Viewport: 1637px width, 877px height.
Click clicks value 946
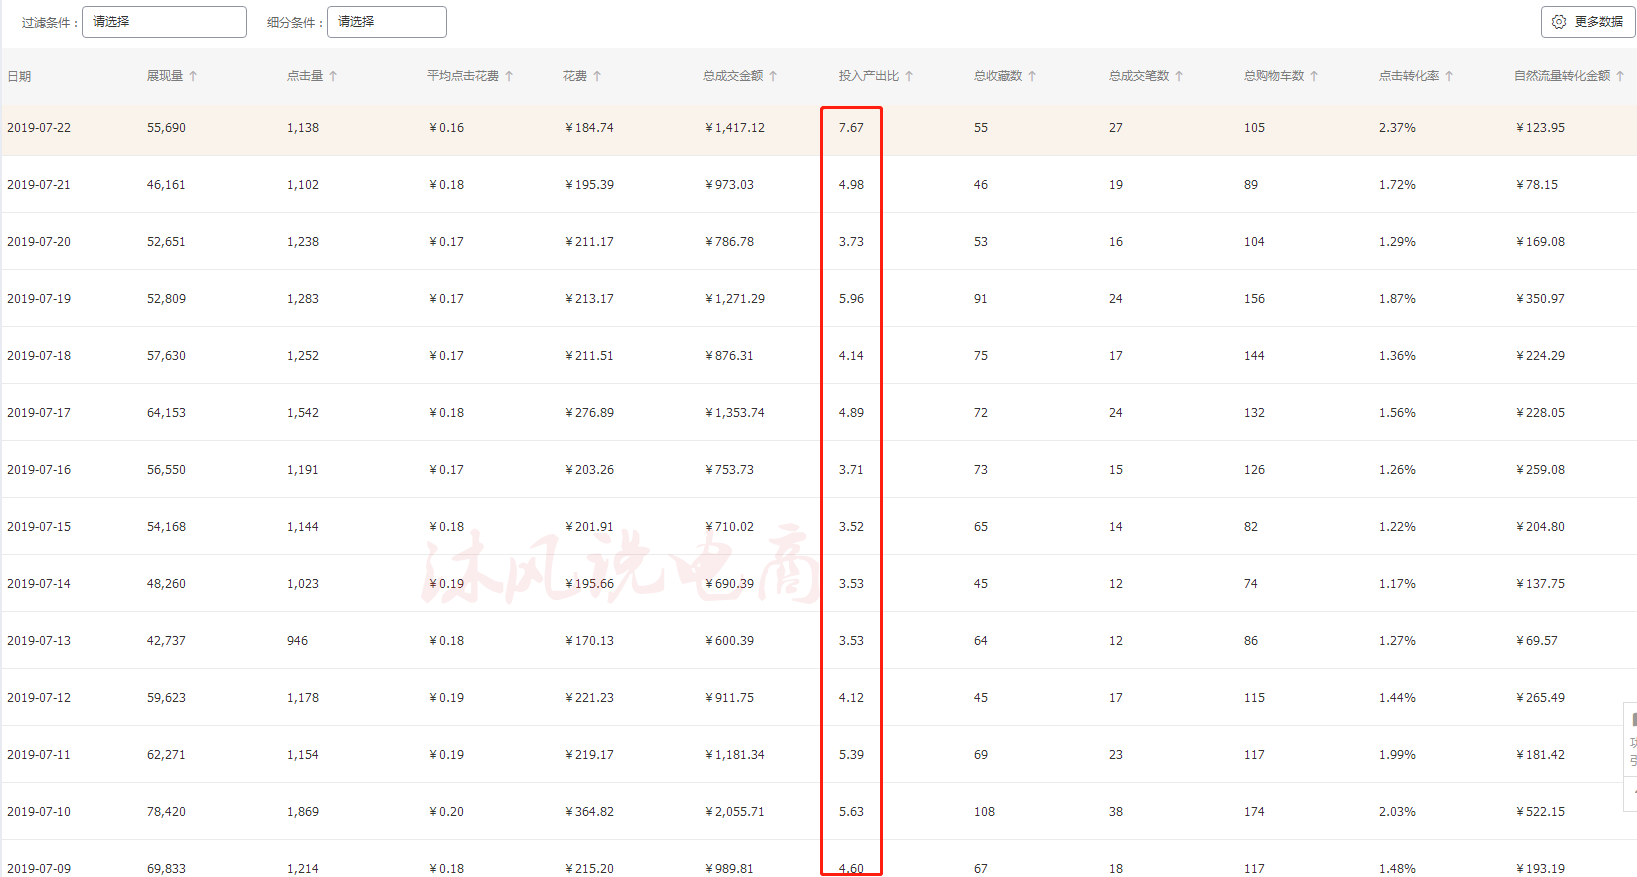pos(297,641)
